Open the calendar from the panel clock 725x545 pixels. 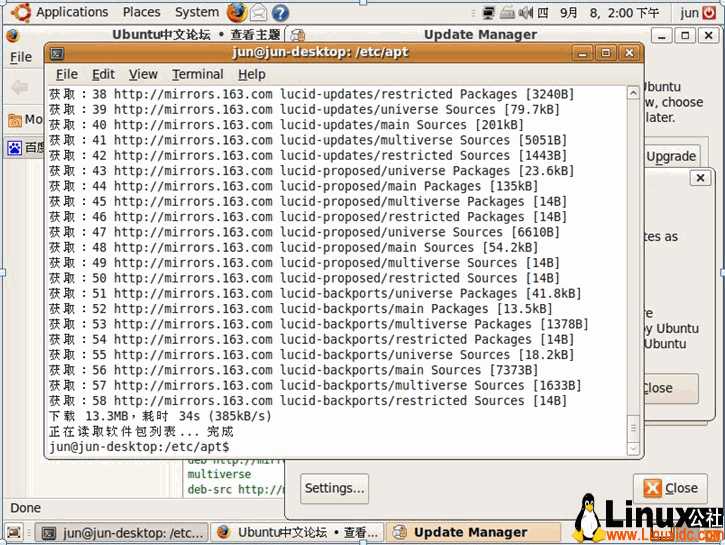point(609,13)
